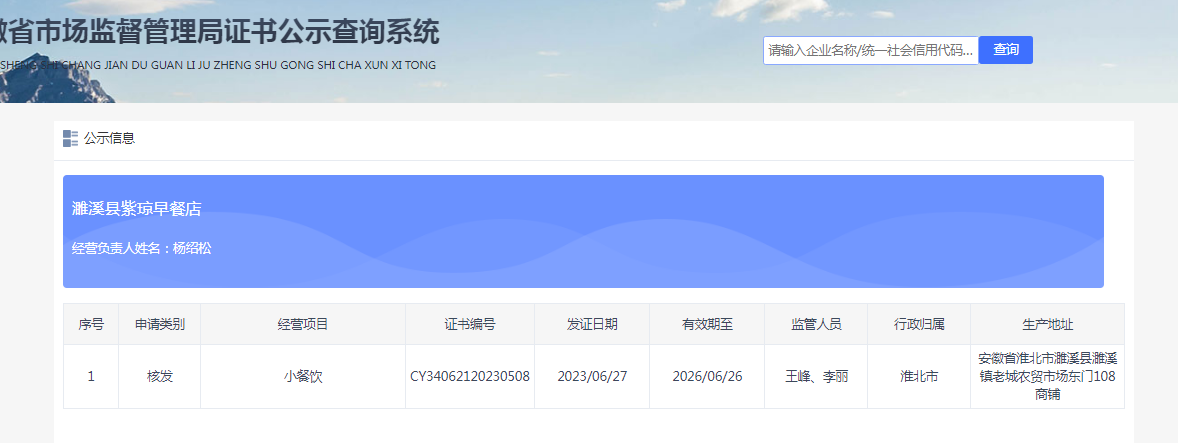This screenshot has width=1178, height=443.
Task: Click the 公示信息 section title
Action: pos(109,138)
